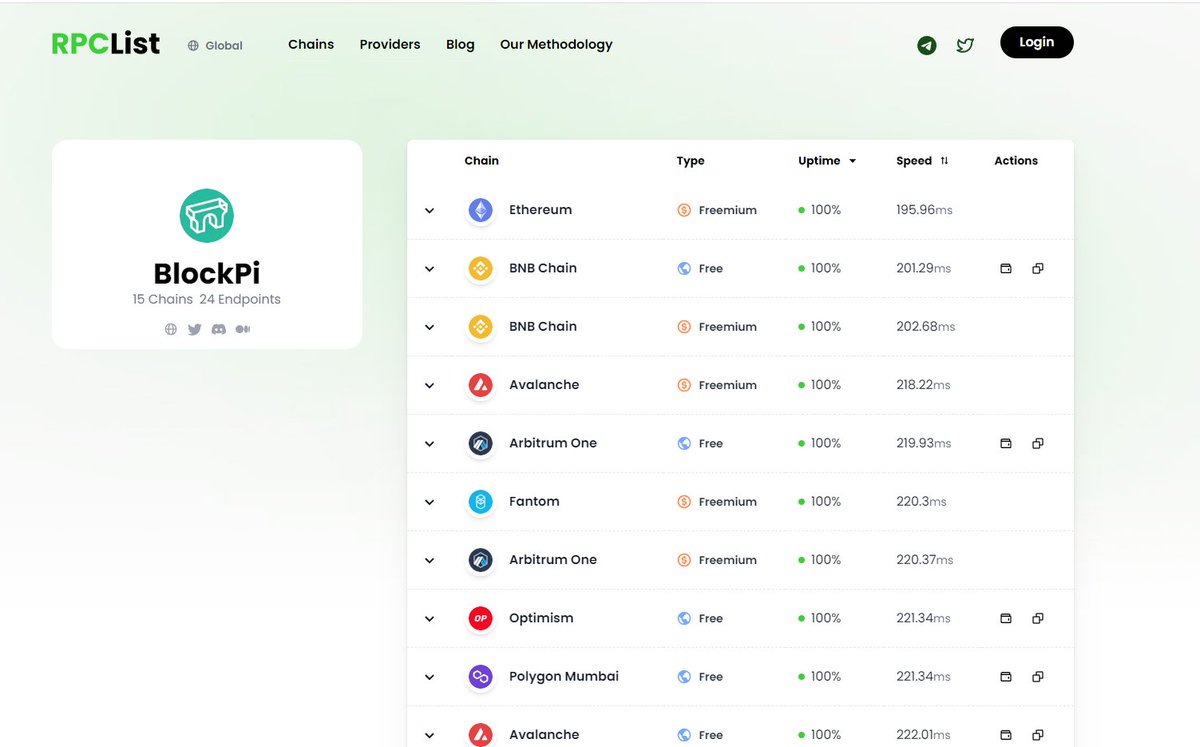This screenshot has height=747, width=1200.
Task: Add Polygon Mumbai endpoint to wallet
Action: pos(1006,677)
